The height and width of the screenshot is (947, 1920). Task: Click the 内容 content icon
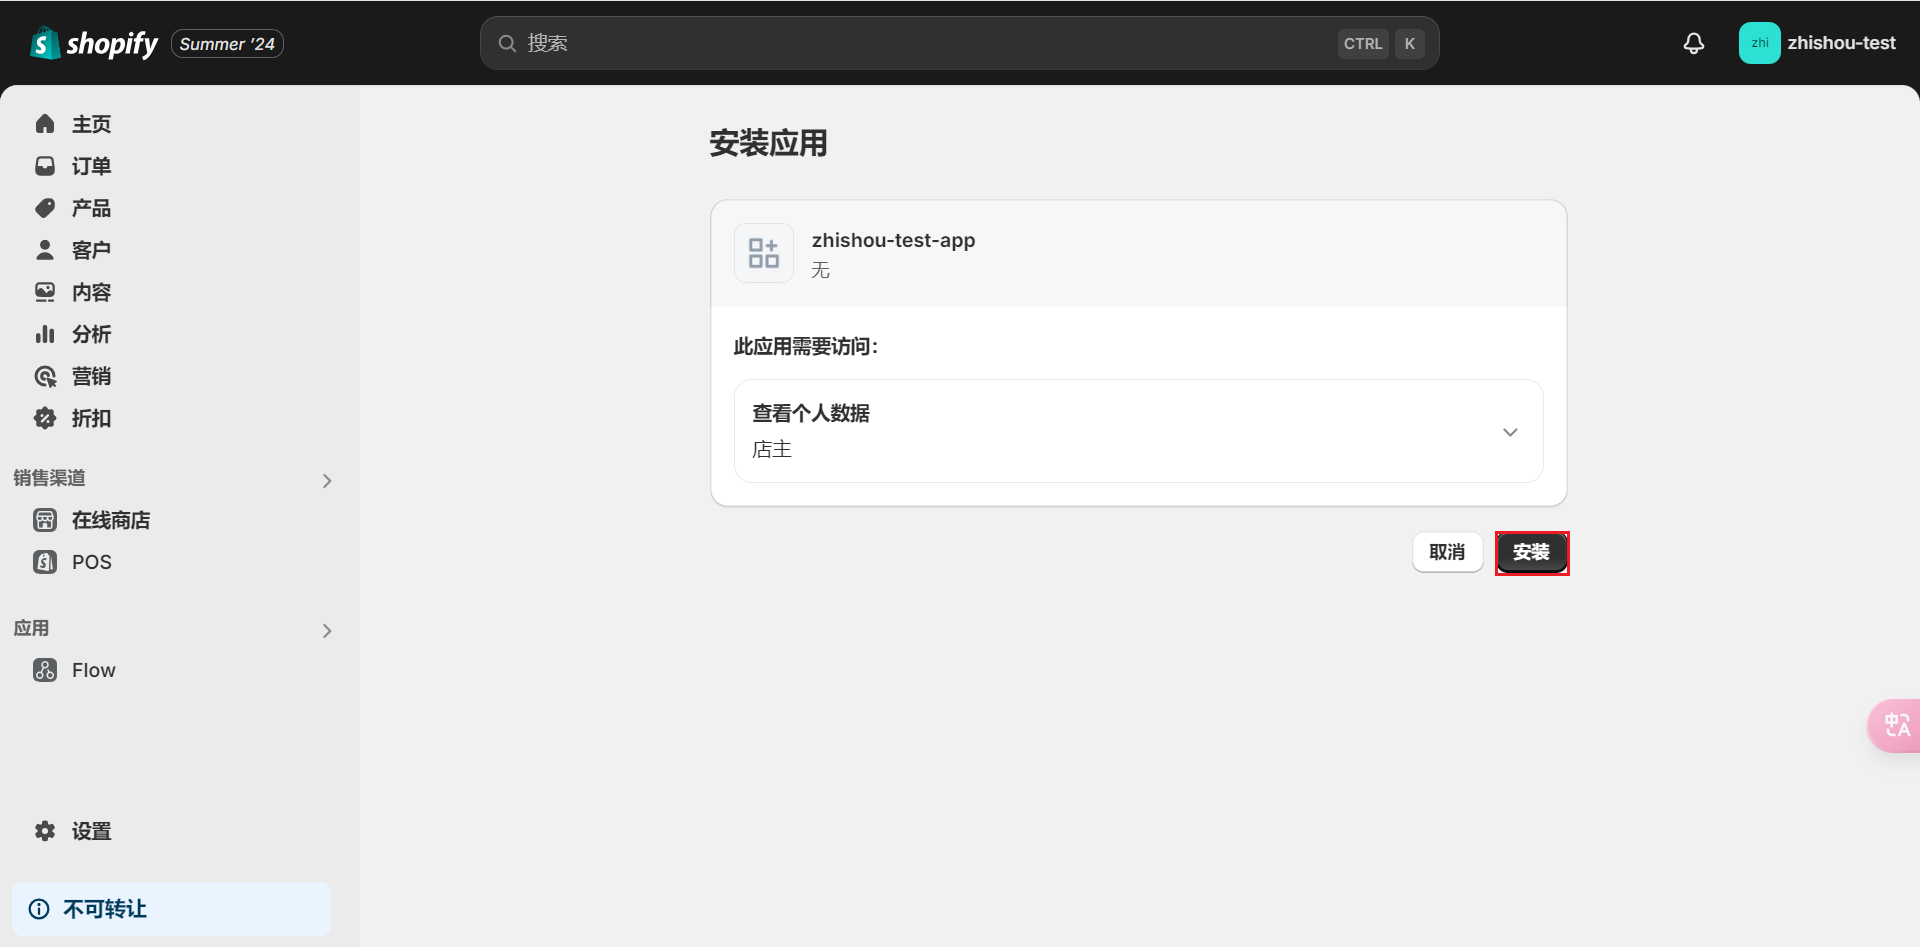[45, 292]
